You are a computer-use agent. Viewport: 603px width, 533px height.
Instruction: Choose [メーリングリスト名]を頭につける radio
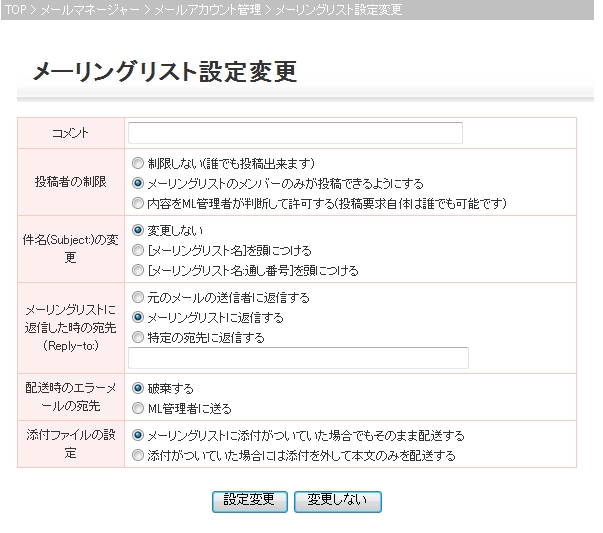pyautogui.click(x=138, y=250)
